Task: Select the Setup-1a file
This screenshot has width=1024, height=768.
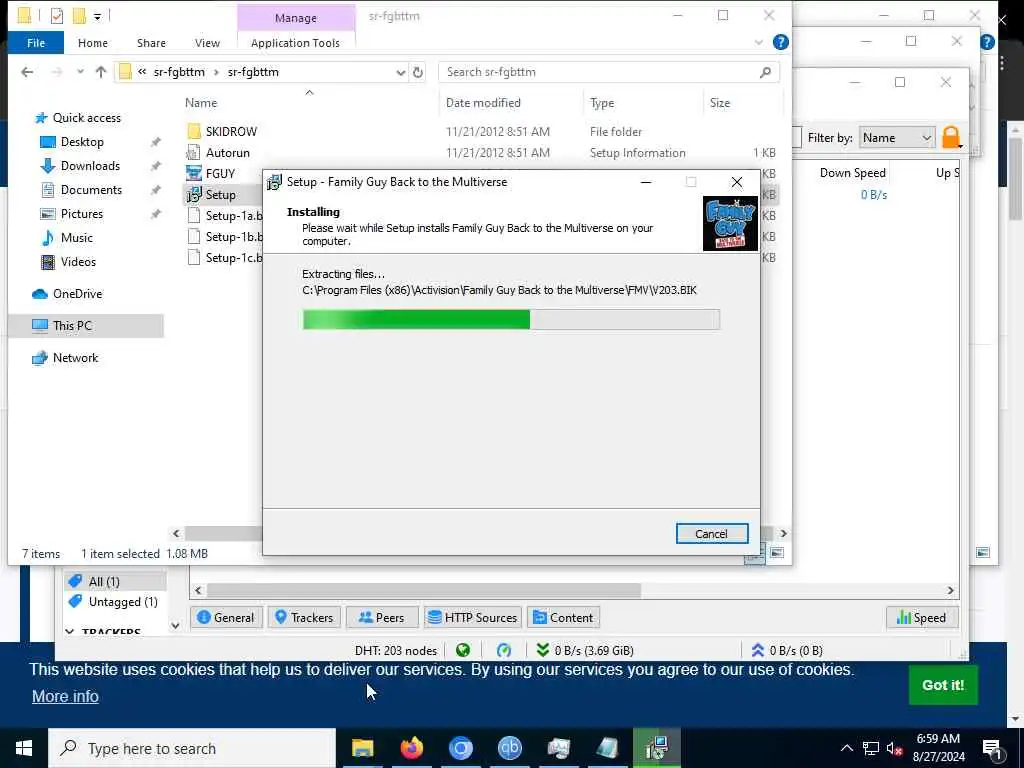Action: pos(225,216)
